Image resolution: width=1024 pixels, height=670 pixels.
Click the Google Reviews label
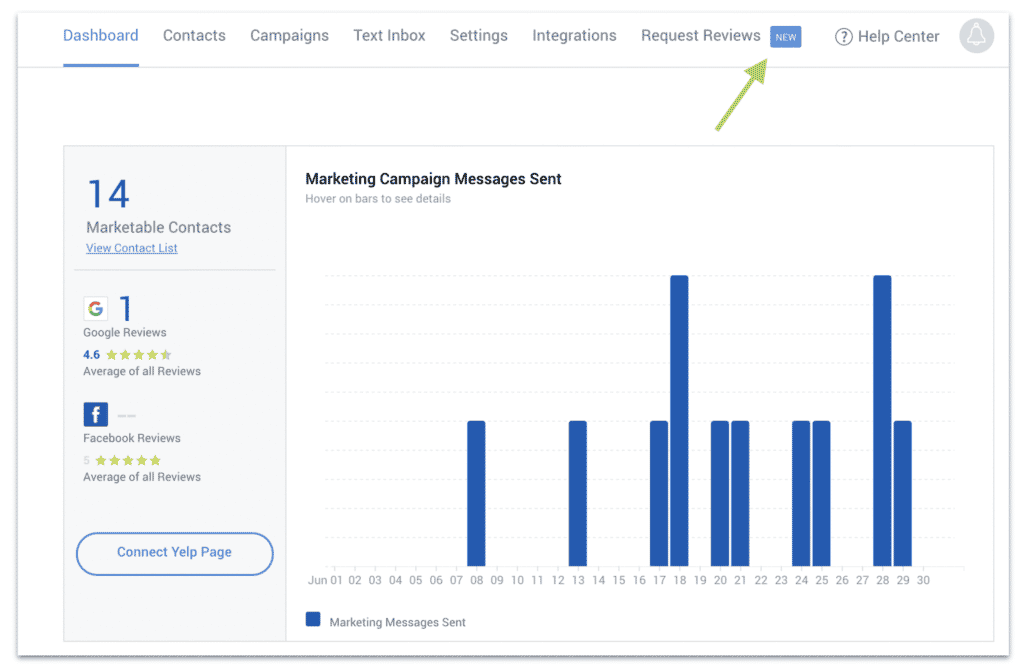[125, 332]
